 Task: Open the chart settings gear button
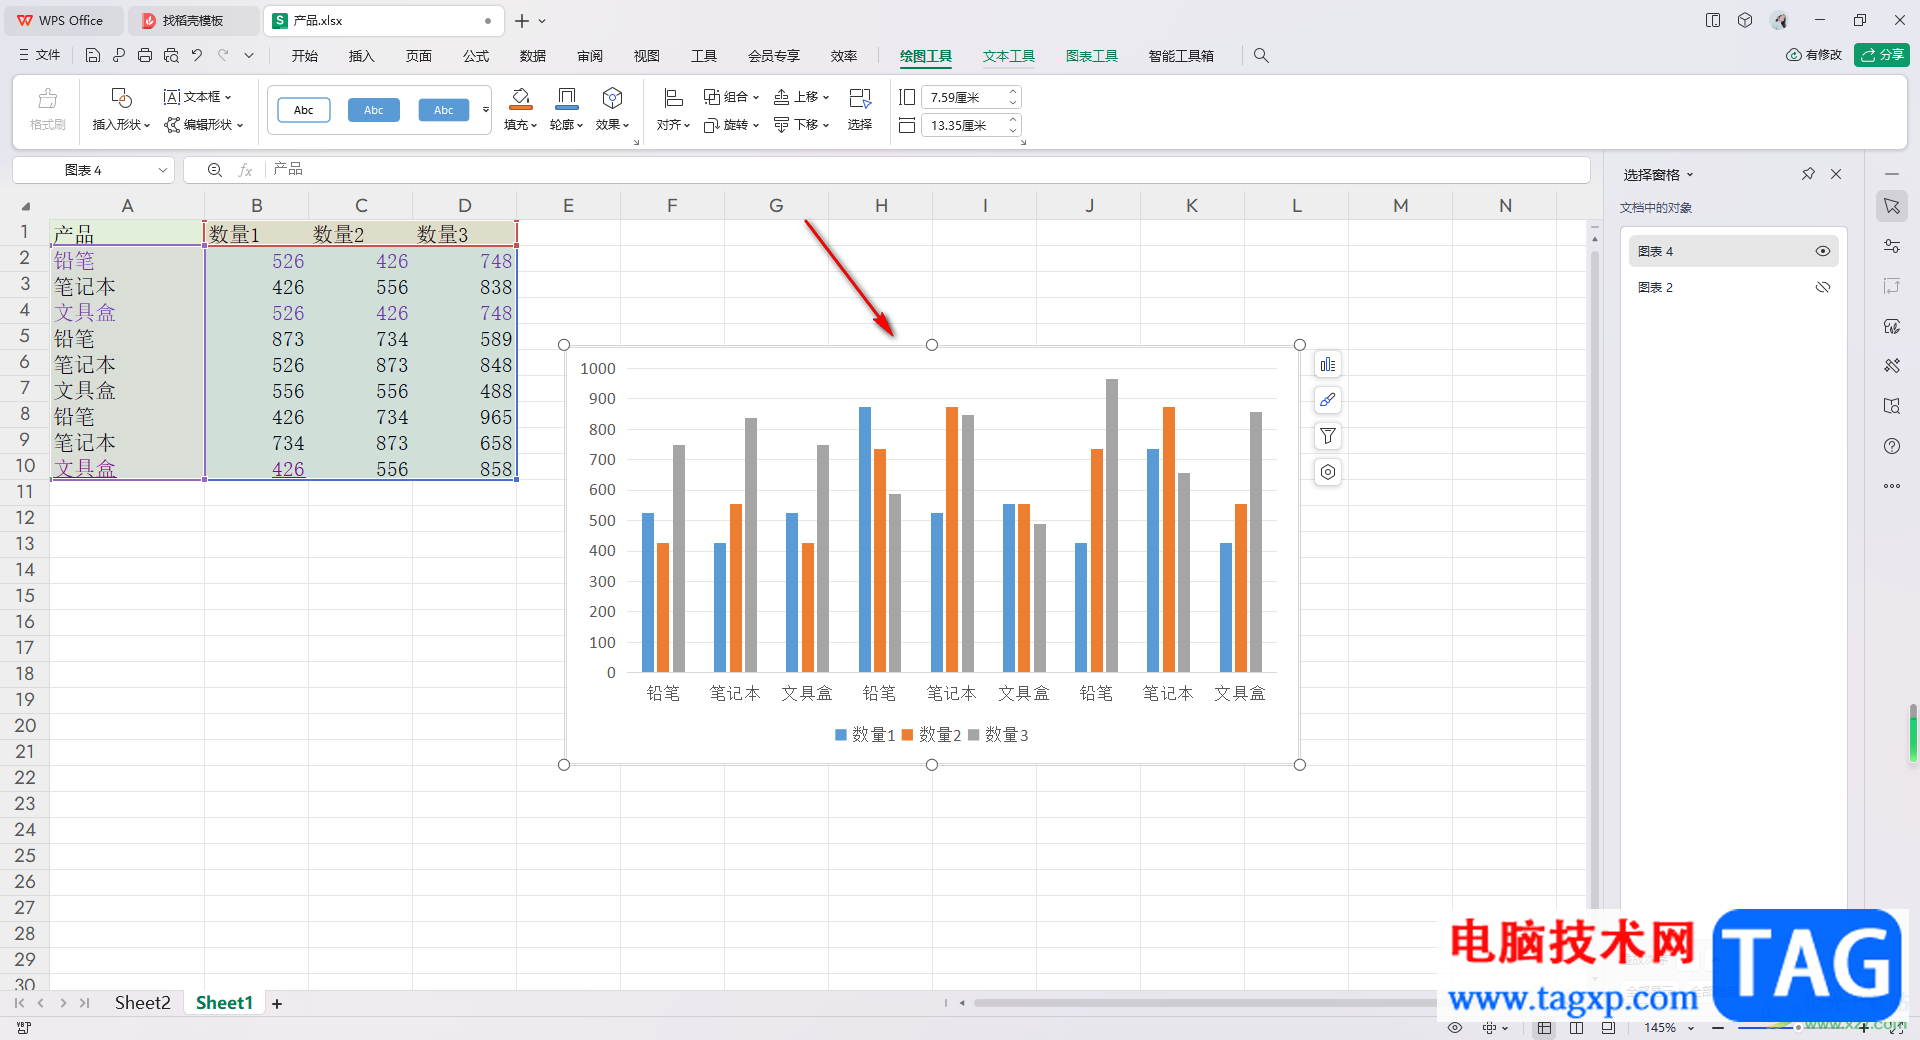tap(1328, 472)
